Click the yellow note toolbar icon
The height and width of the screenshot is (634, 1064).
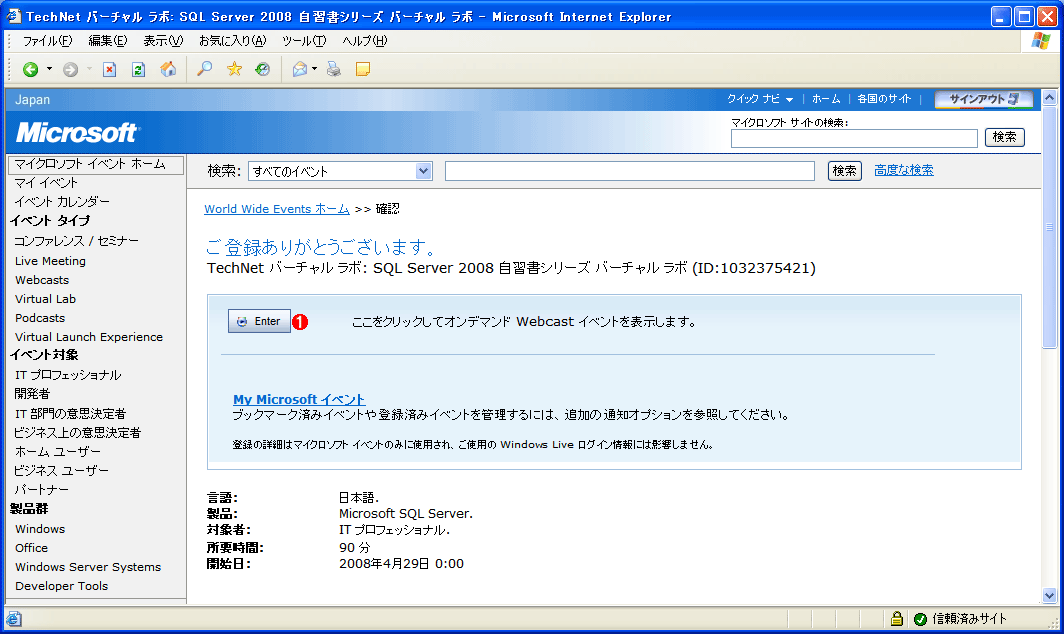363,69
